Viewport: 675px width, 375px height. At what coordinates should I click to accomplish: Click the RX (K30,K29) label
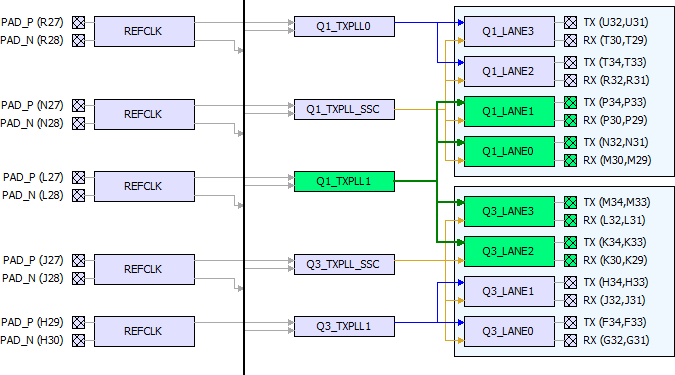point(616,260)
